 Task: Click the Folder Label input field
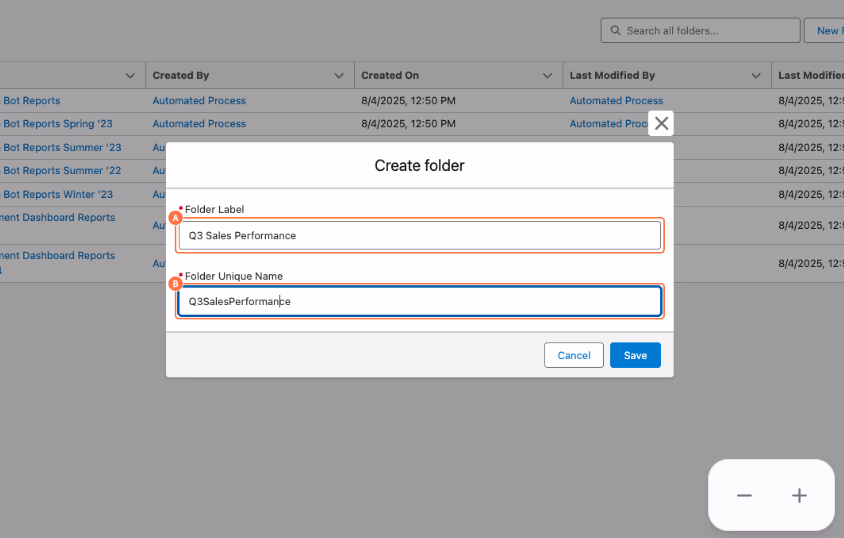420,236
